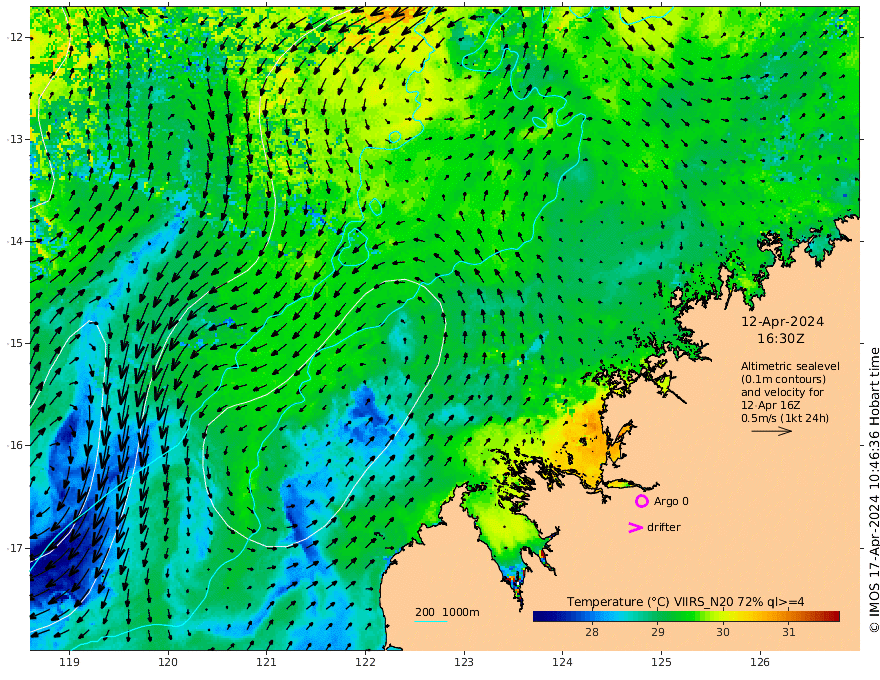Click longitude axis label 125

tap(661, 663)
